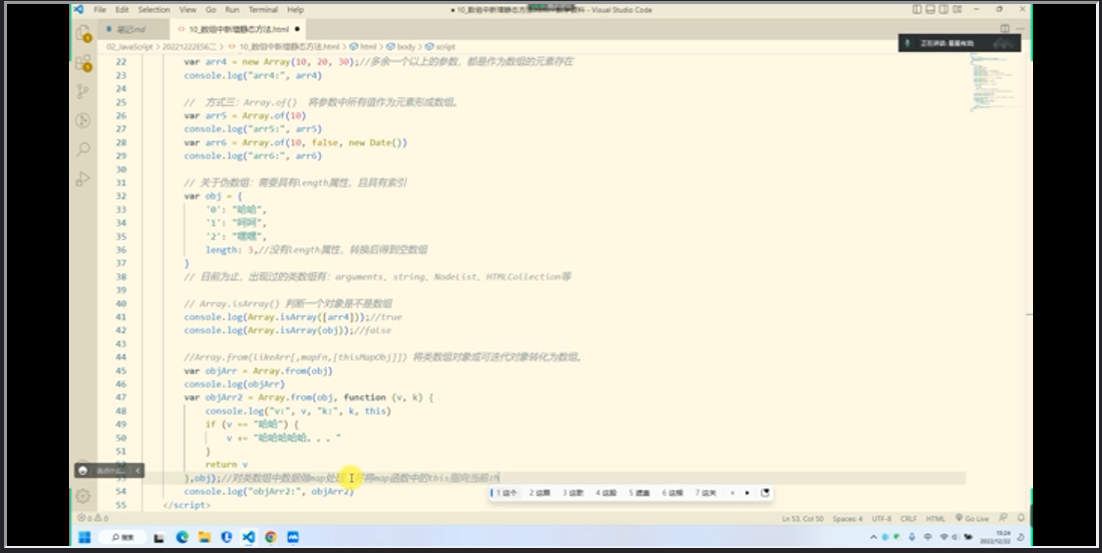Open the Manage gear icon in activity bar
This screenshot has height=553, width=1102.
click(x=83, y=496)
